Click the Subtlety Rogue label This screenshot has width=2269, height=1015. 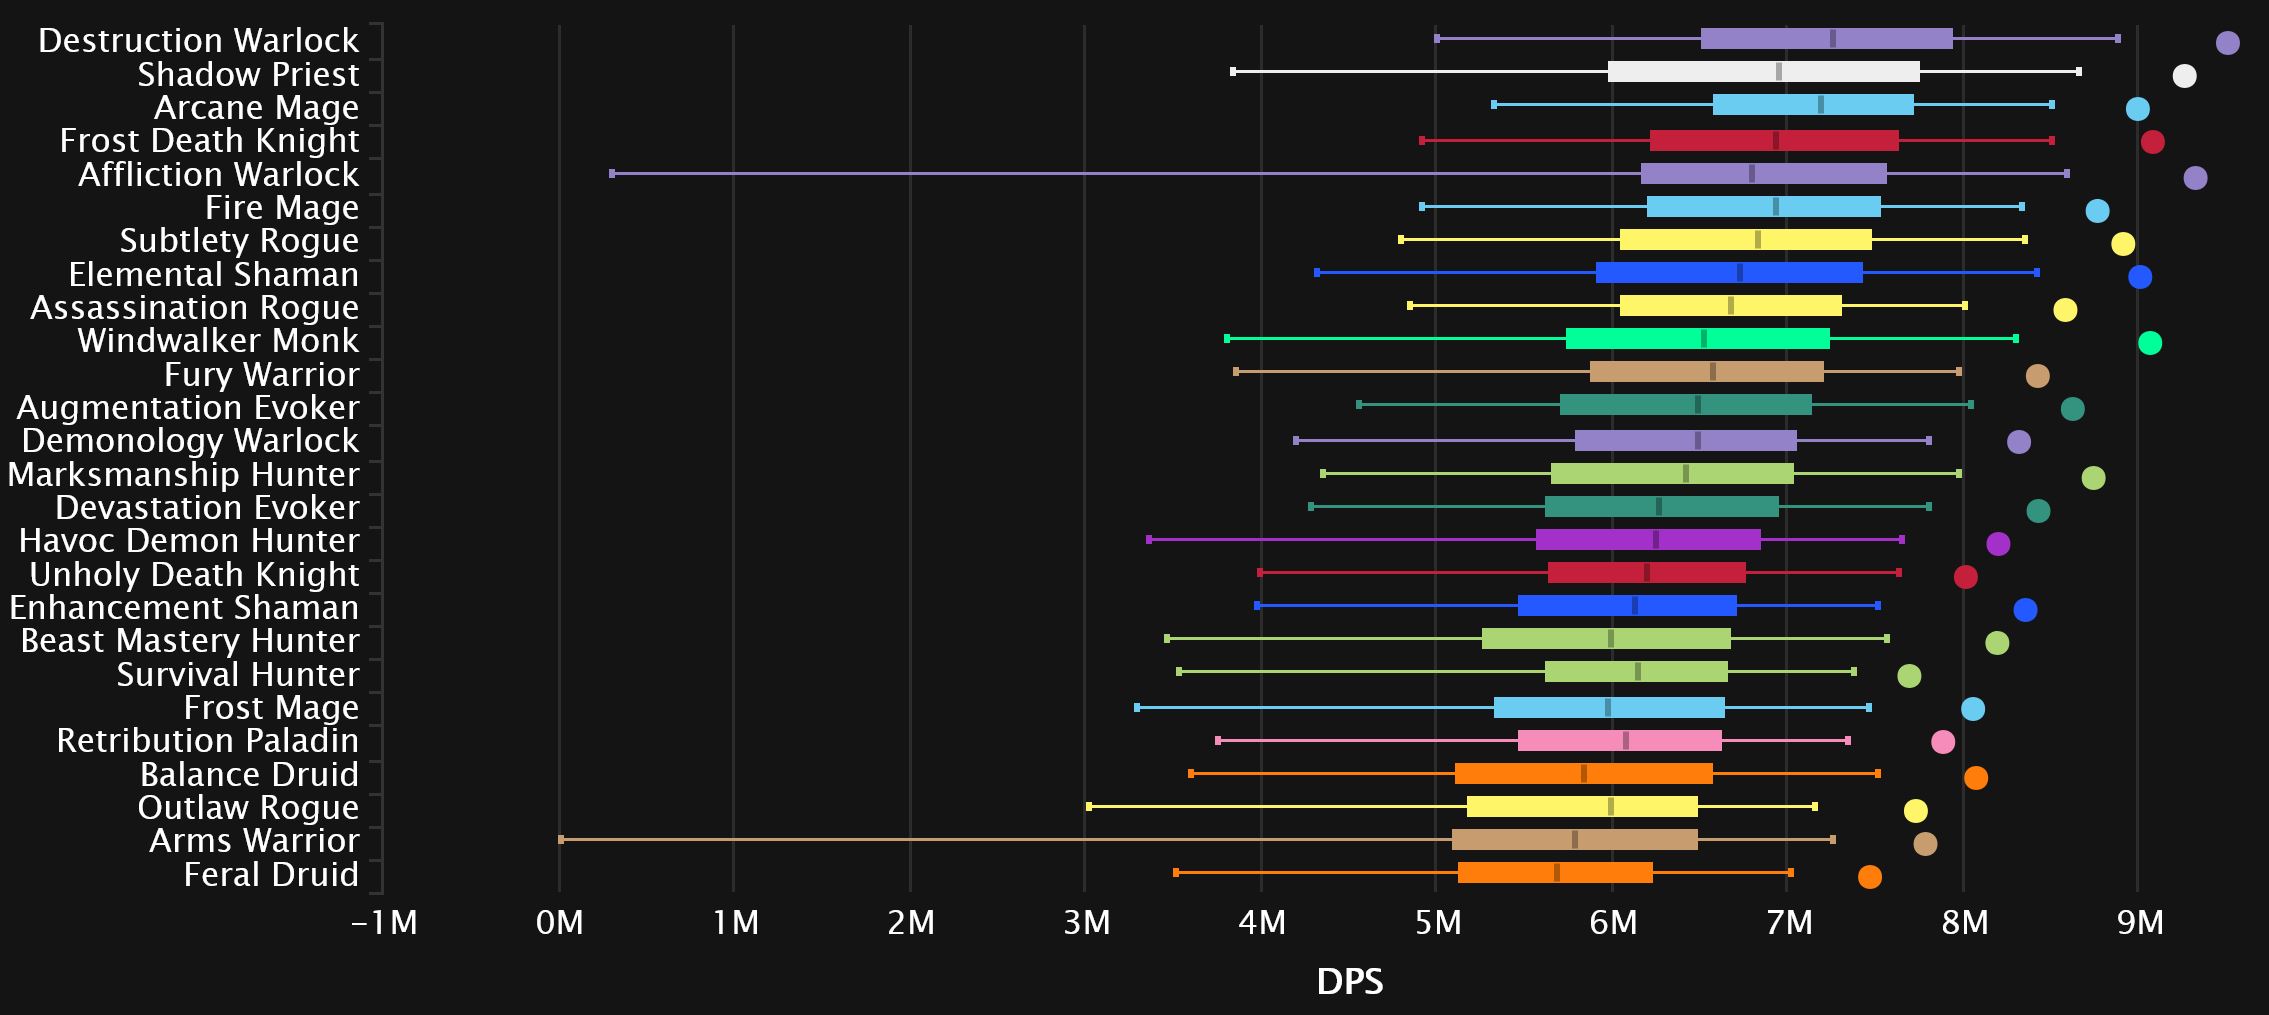239,241
